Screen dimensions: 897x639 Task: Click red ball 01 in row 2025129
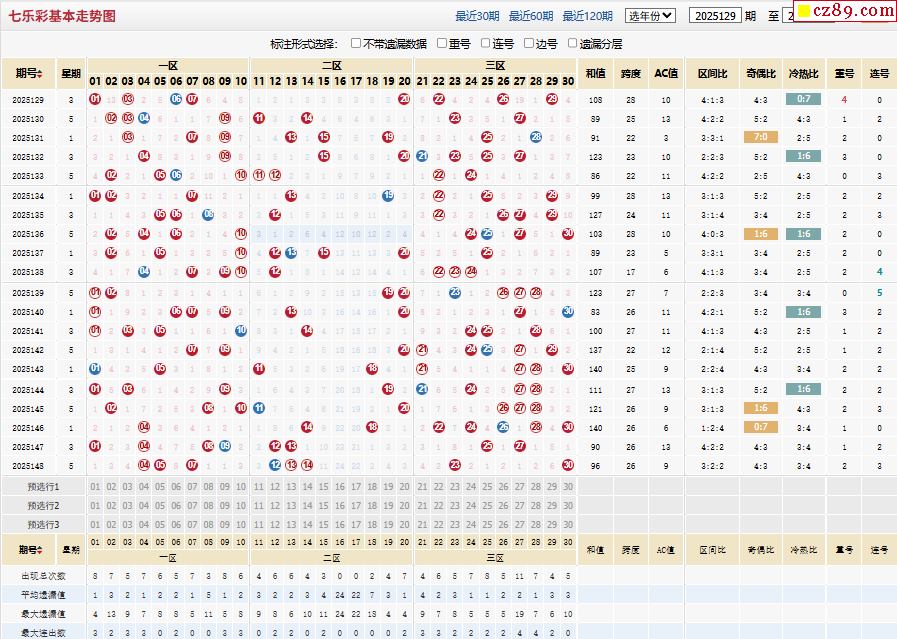[95, 99]
